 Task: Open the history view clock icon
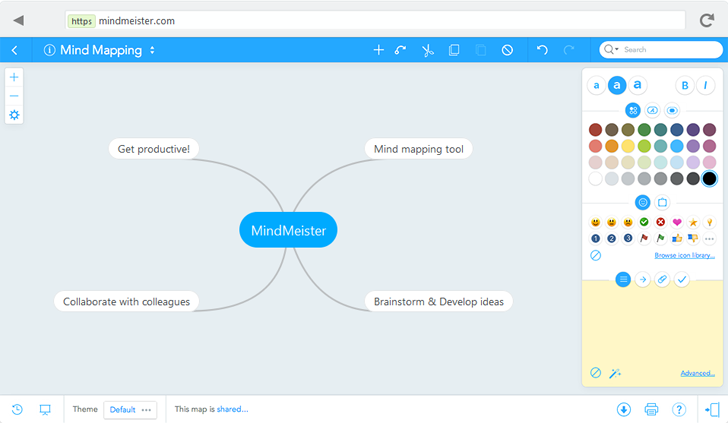click(x=17, y=409)
